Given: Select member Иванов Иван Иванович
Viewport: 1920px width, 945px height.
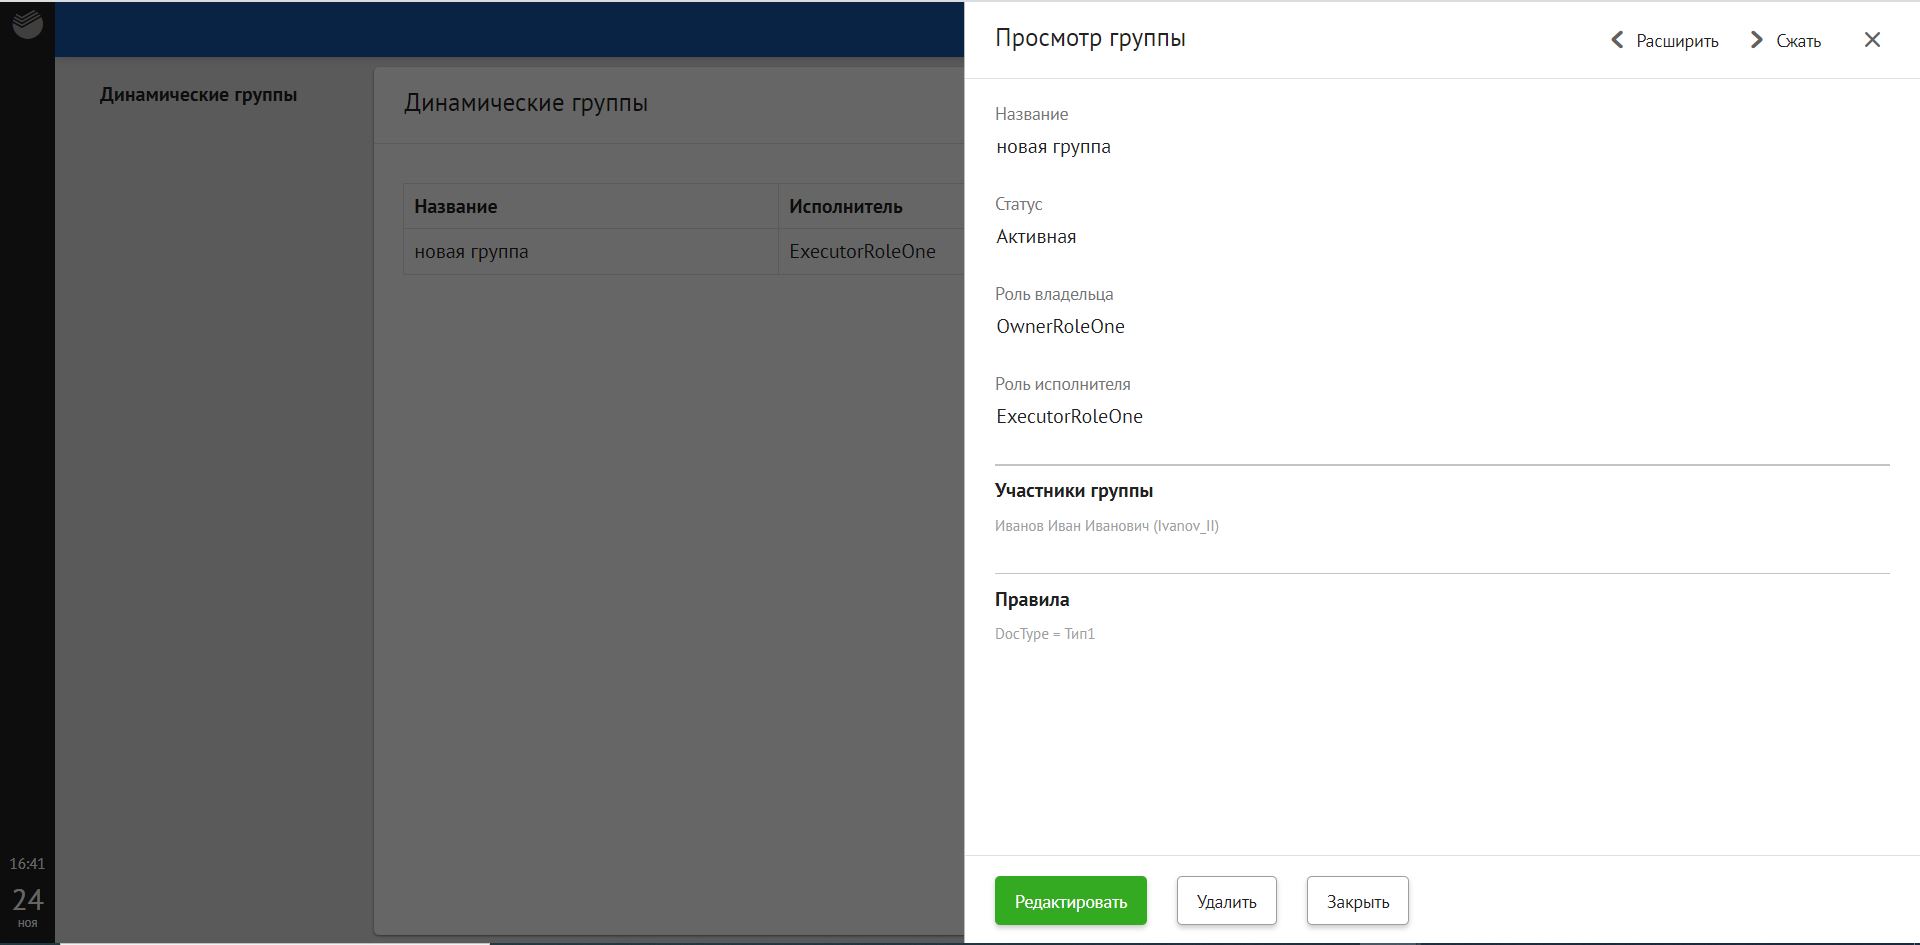Looking at the screenshot, I should tap(1106, 526).
